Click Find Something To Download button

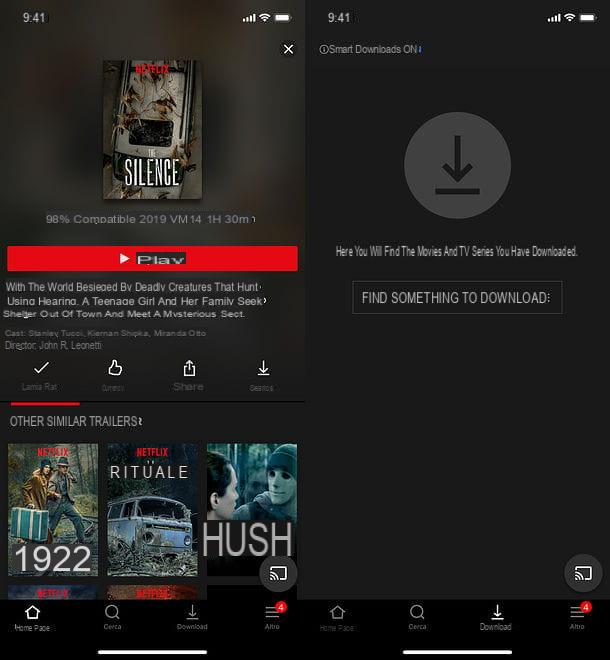(x=457, y=298)
